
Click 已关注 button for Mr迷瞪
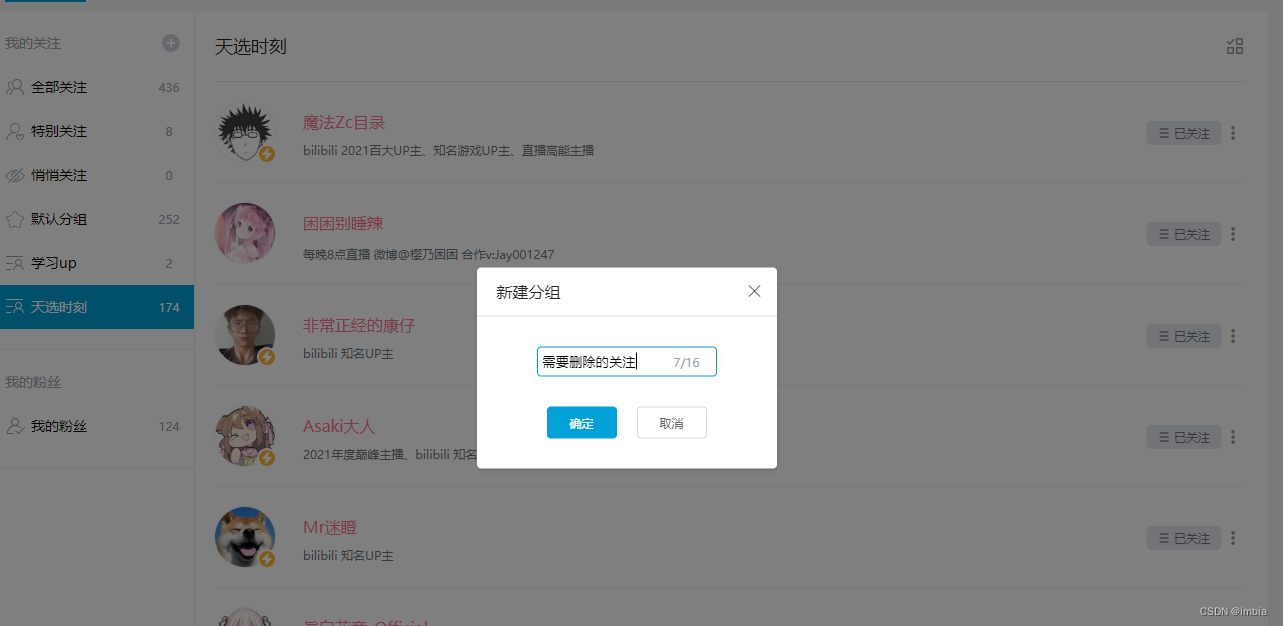point(1184,538)
